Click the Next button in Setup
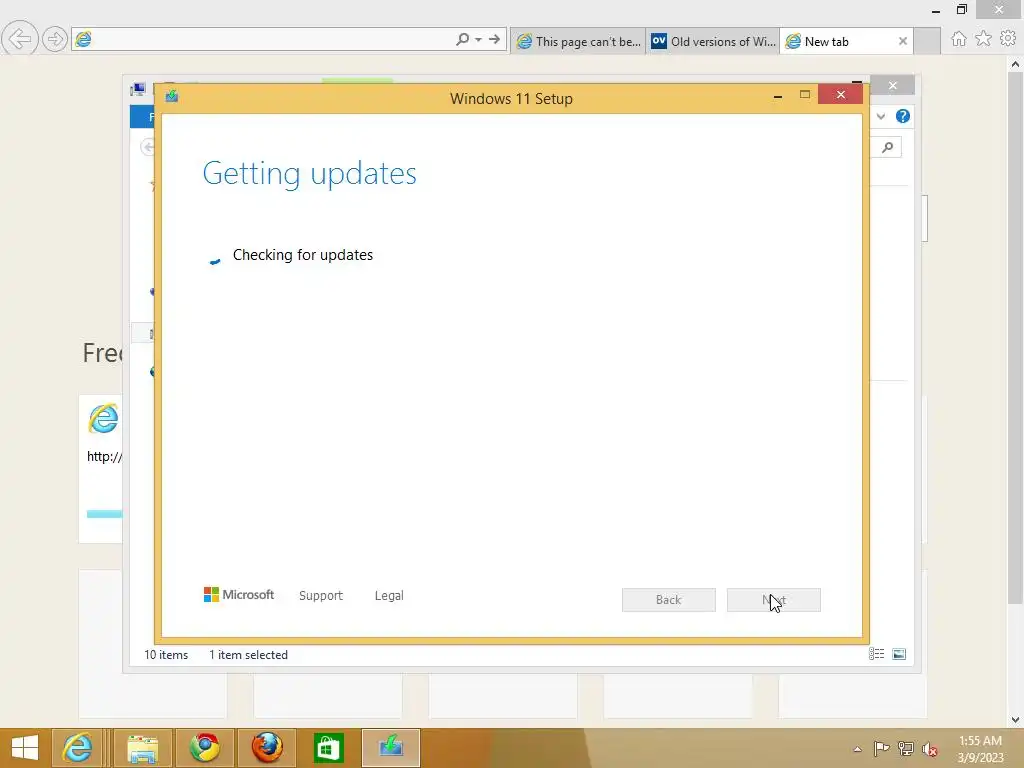Screen dimensions: 1024x768 pos(773,600)
